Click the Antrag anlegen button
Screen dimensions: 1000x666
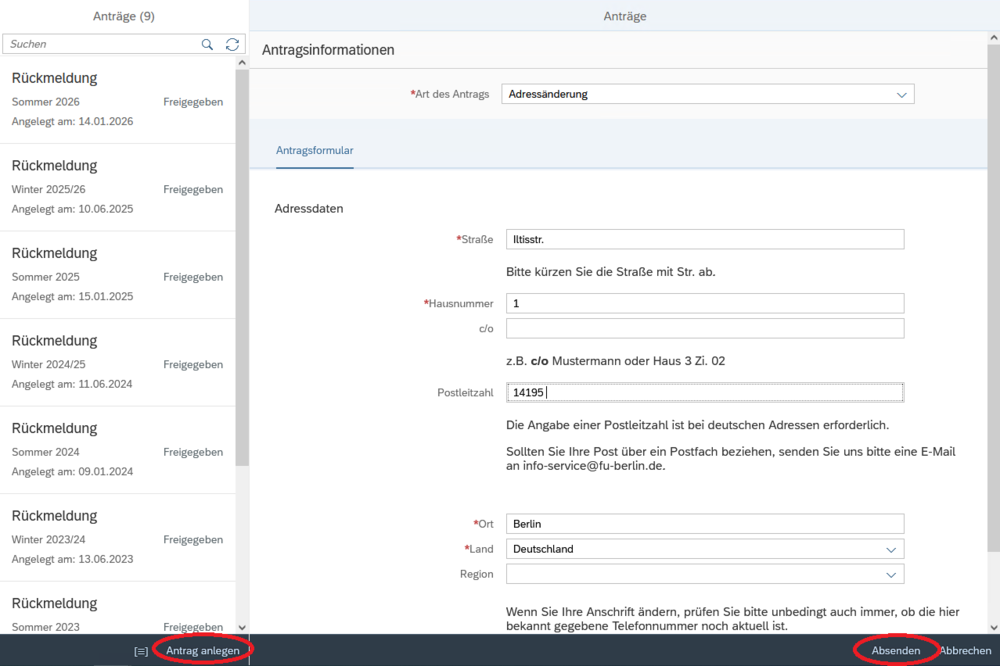[203, 651]
